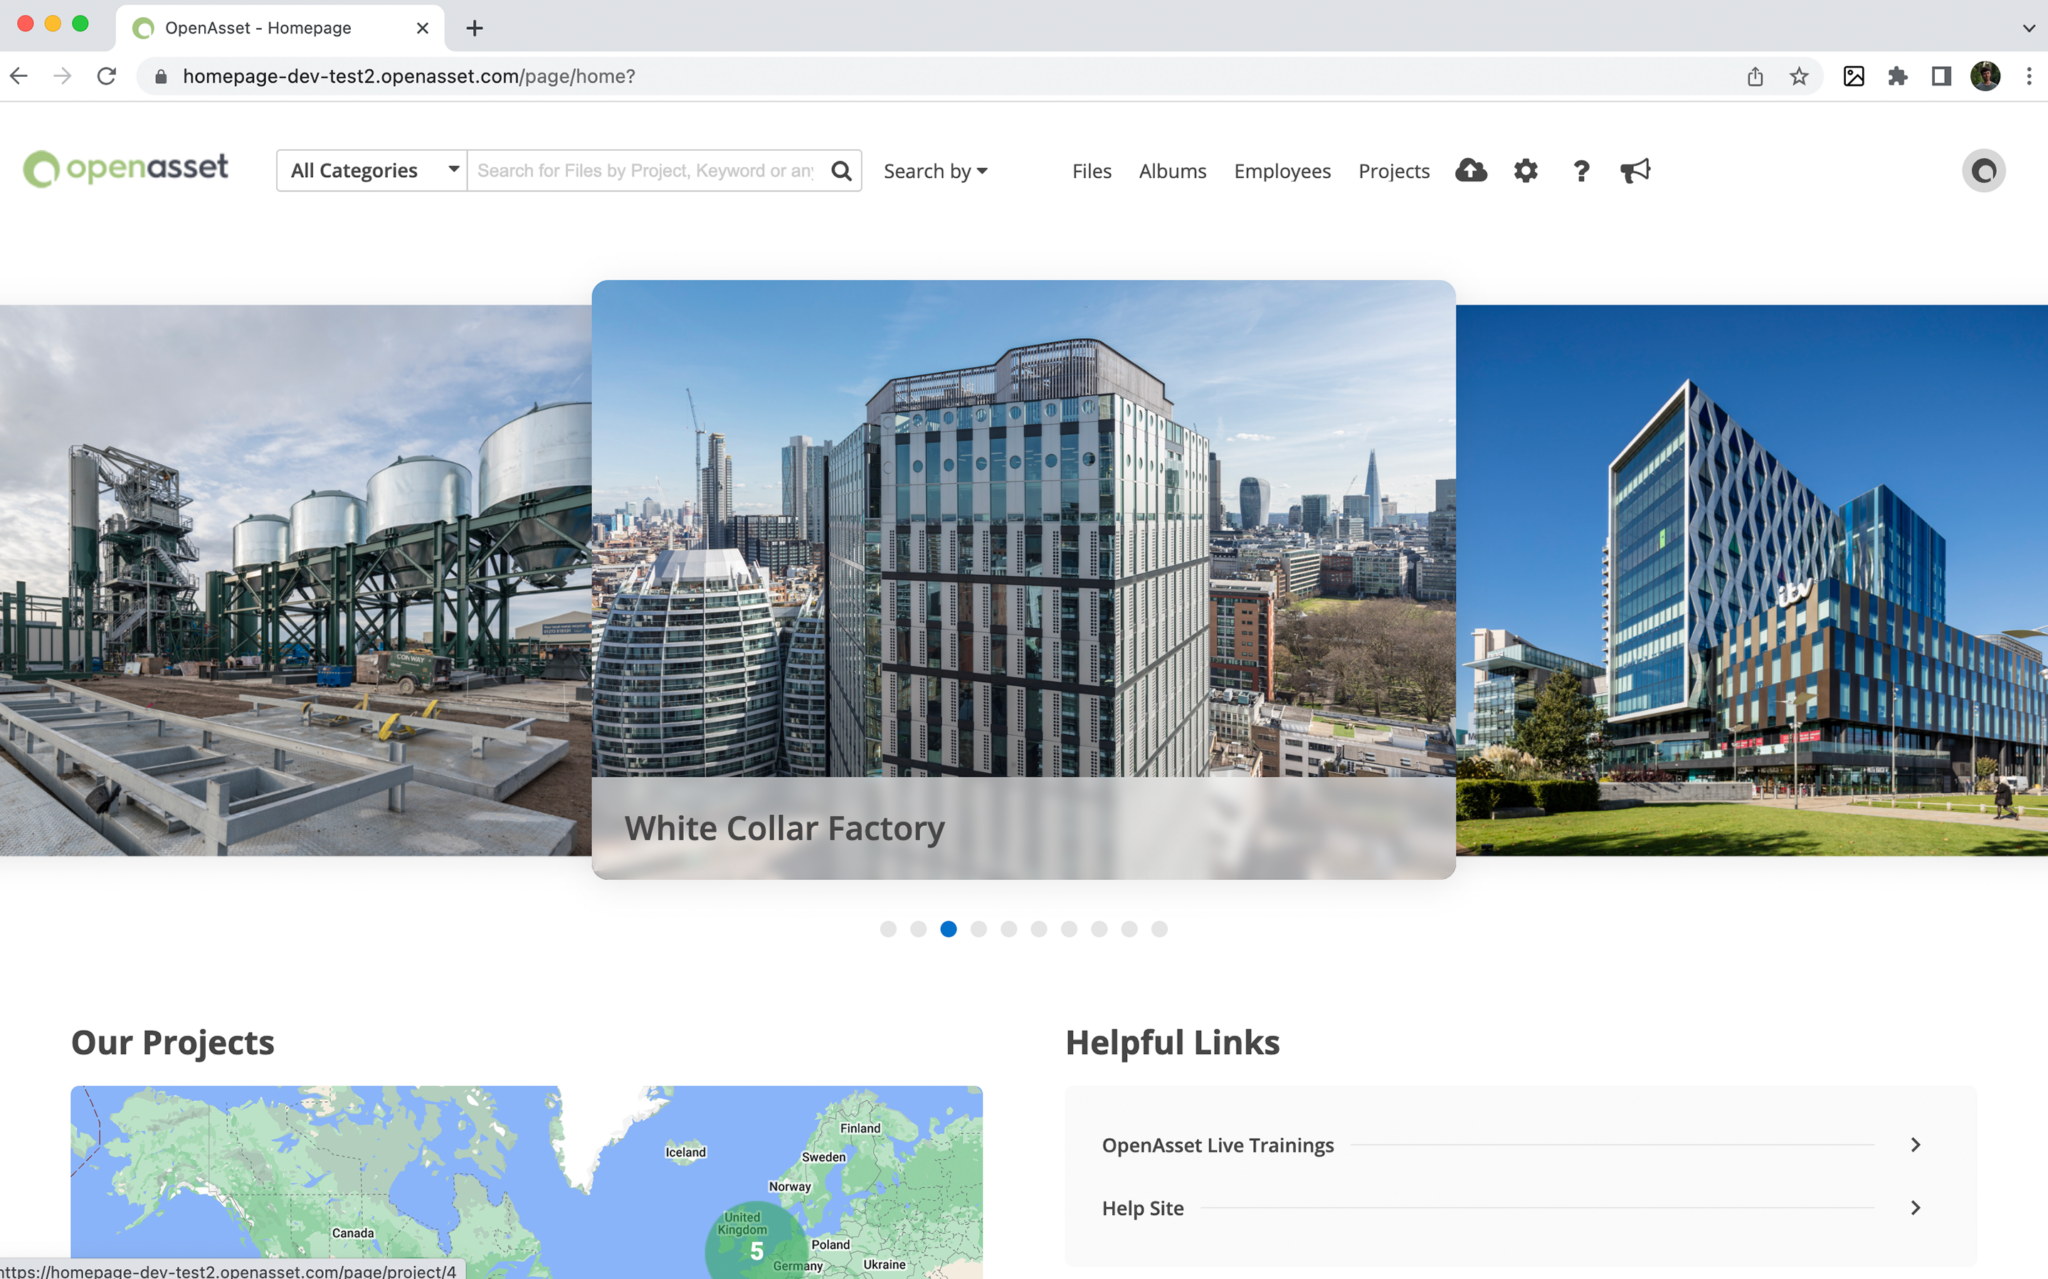Switch to the Albums section
Screen dimensions: 2048x1279
click(1172, 171)
